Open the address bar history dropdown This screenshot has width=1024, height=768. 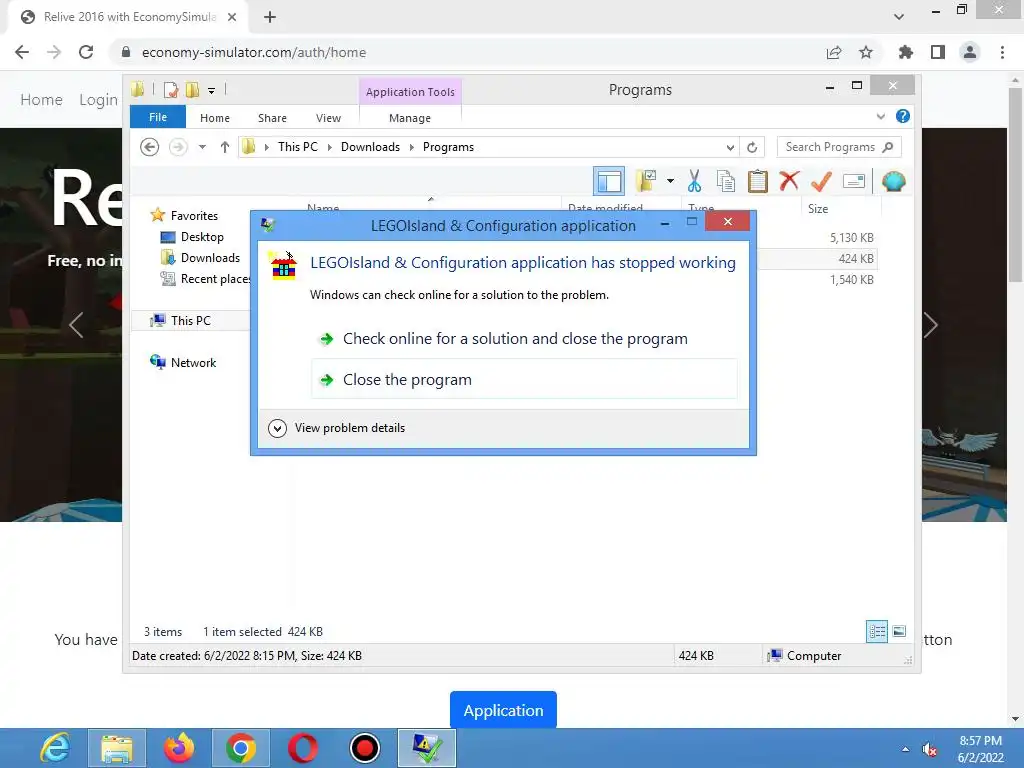(x=730, y=148)
